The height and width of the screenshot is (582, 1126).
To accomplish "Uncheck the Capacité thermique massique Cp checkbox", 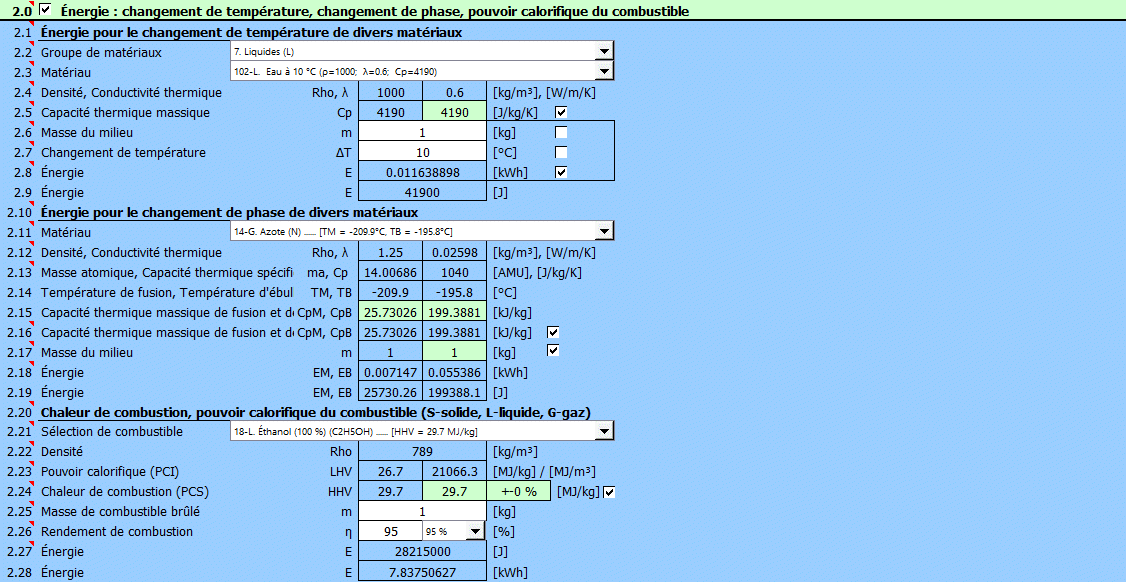I will (561, 112).
